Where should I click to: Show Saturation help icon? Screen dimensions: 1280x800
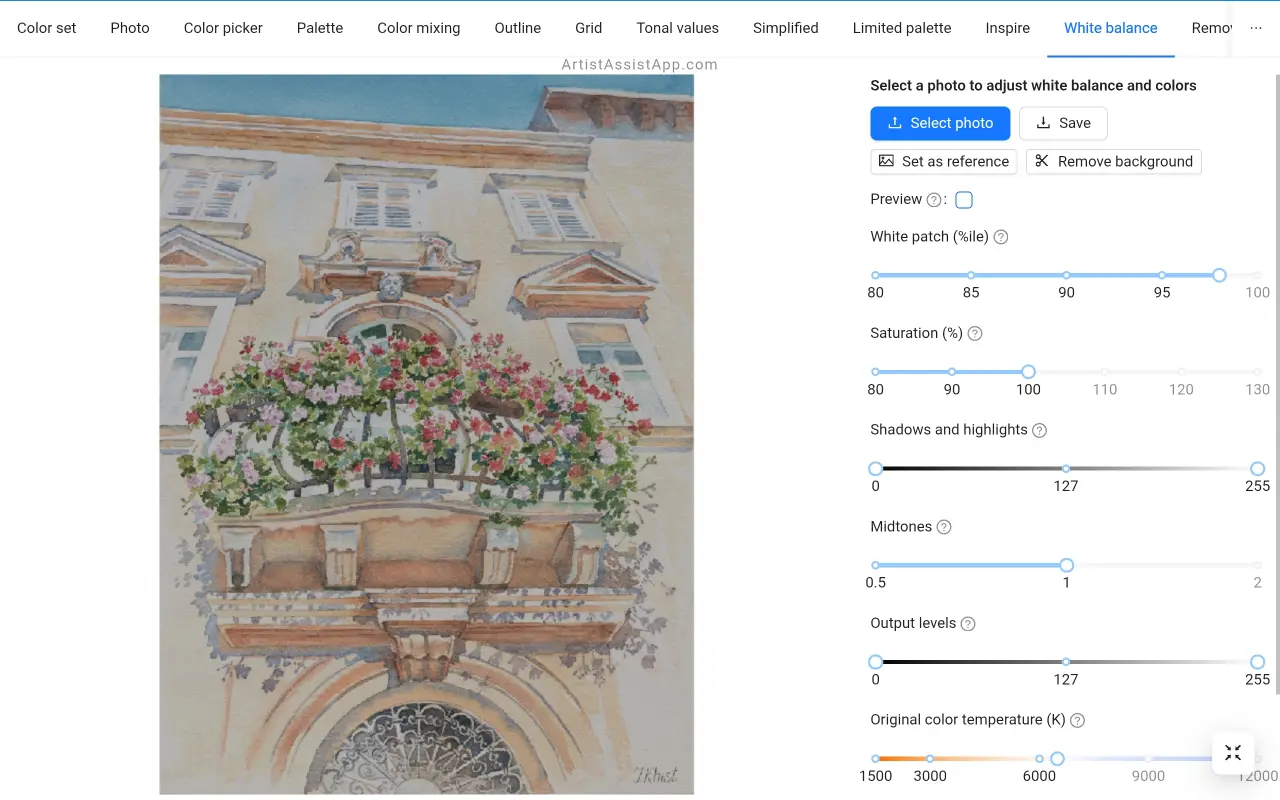pos(975,333)
